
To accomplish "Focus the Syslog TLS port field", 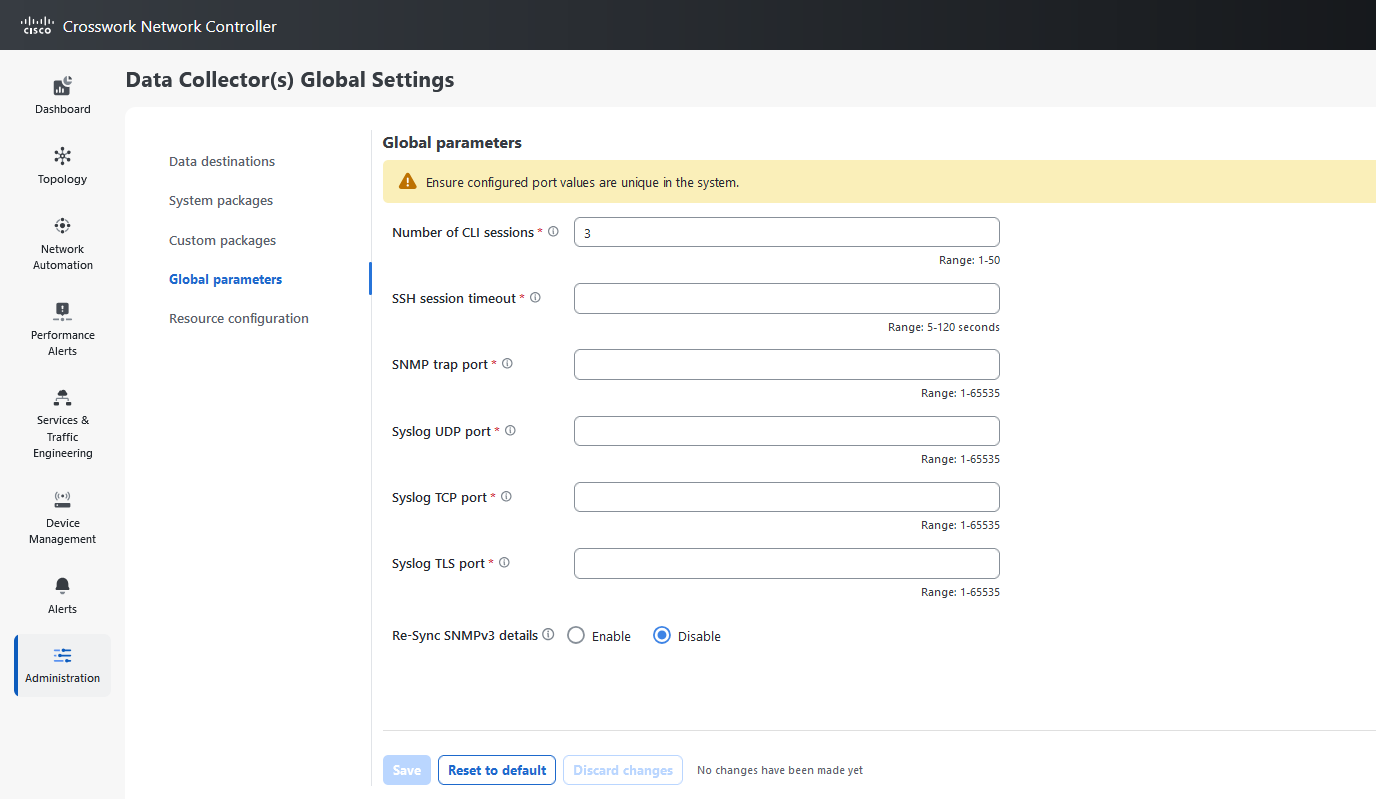I will (787, 563).
